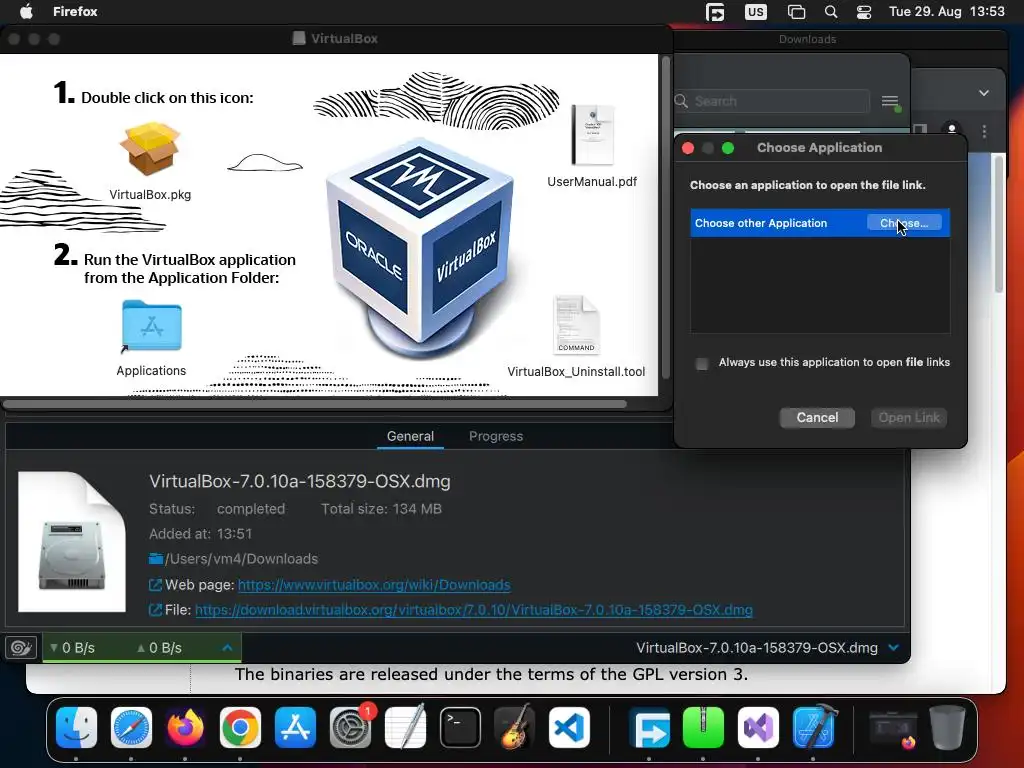Open Spotlight search in the menu bar
The width and height of the screenshot is (1024, 768).
pos(831,12)
